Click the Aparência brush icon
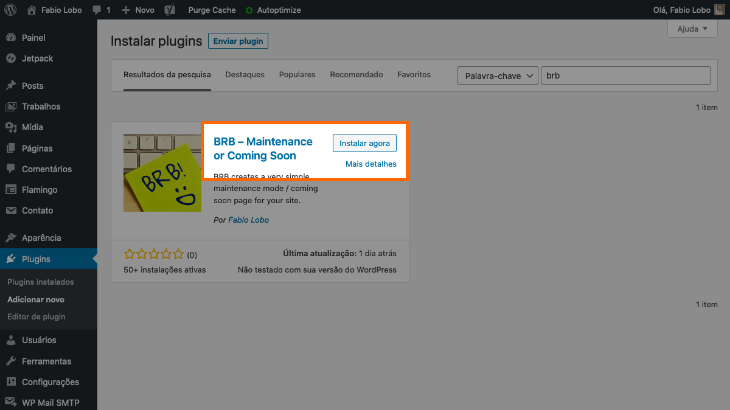The width and height of the screenshot is (730, 410). 11,238
